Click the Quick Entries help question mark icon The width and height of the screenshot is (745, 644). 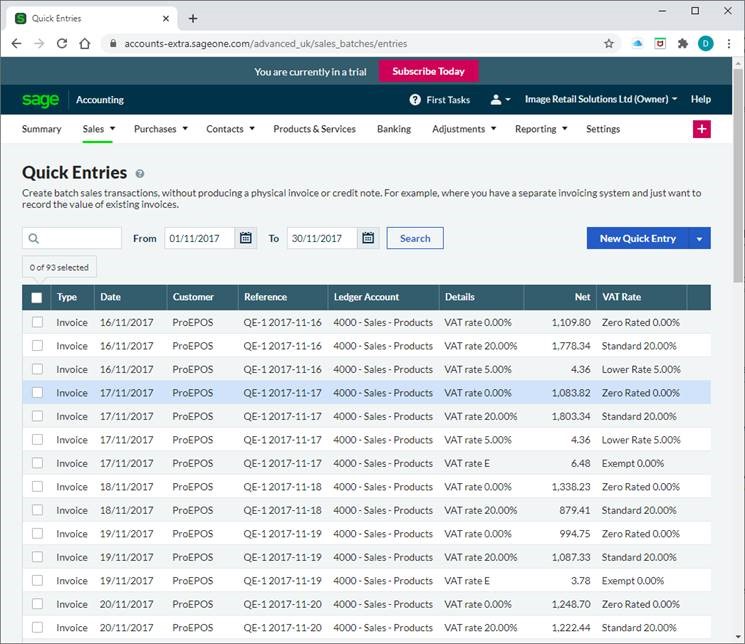click(x=140, y=174)
